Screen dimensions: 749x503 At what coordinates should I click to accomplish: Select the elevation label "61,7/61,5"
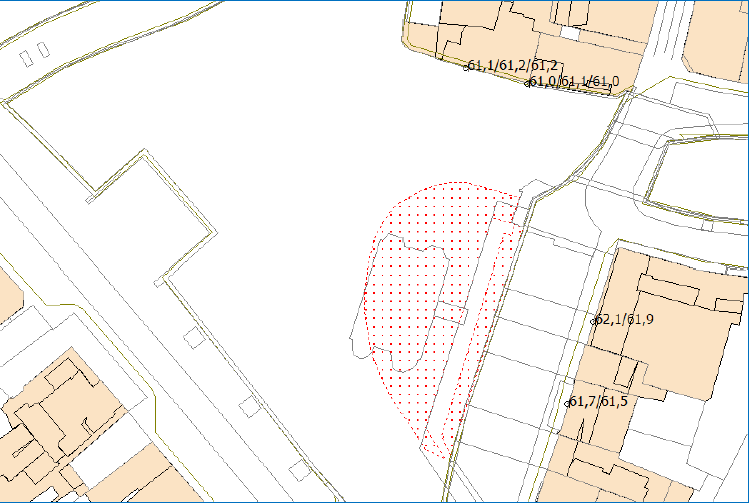coord(600,402)
